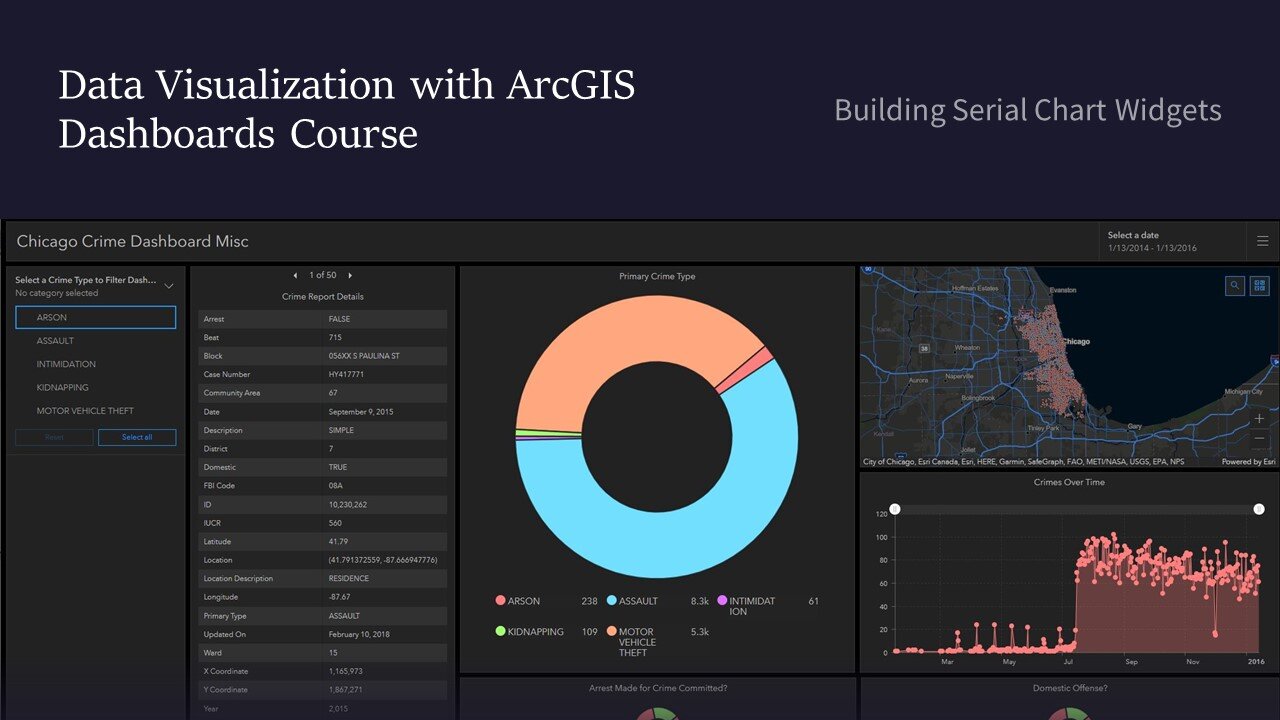Expand the crime type filter chevron
Image resolution: width=1280 pixels, height=720 pixels.
(169, 286)
